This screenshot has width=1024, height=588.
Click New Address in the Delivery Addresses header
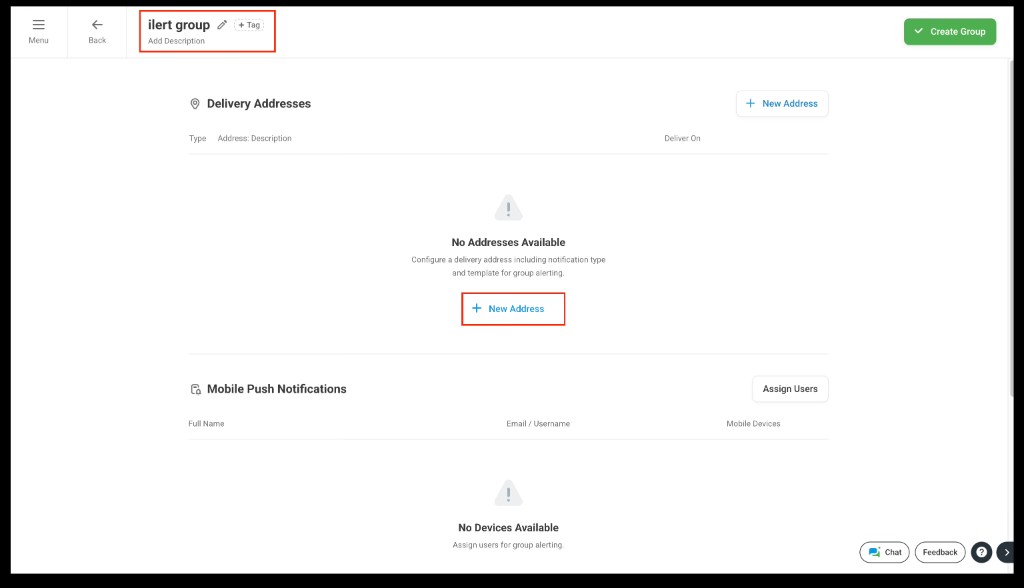tap(782, 104)
